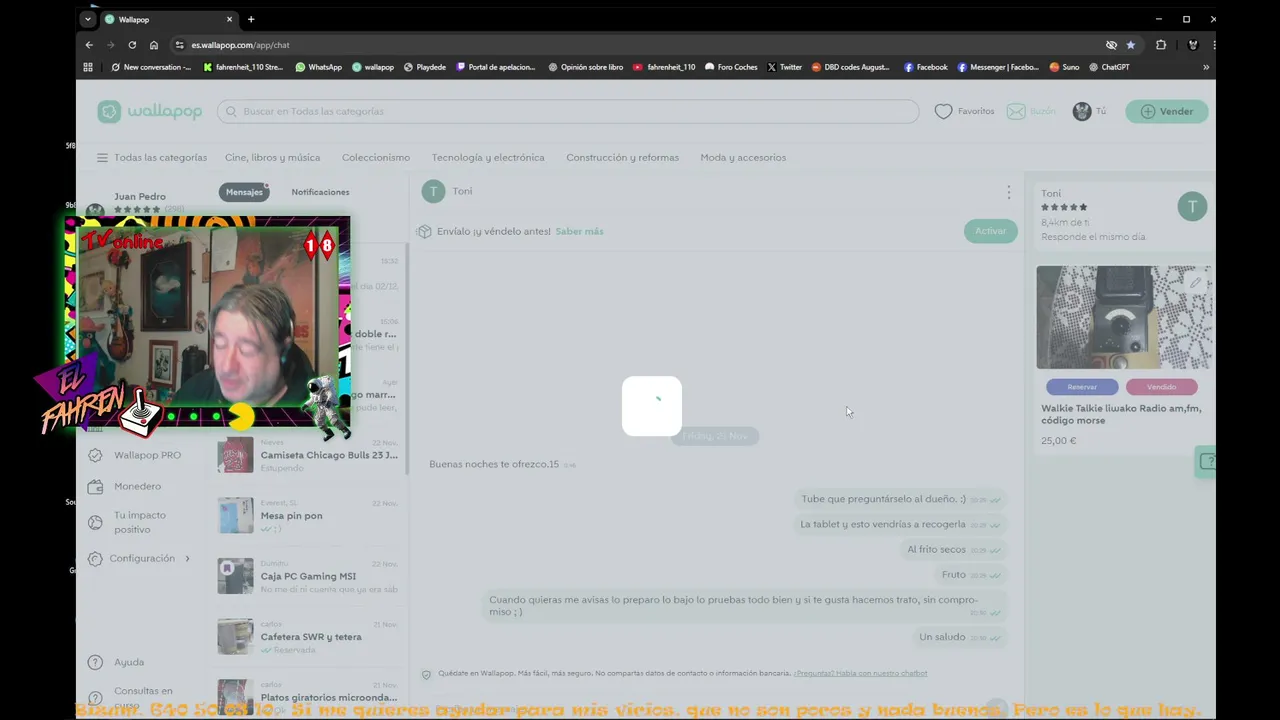Open the Camiseta Chicago Bulls conversation
1280x720 pixels.
(x=308, y=455)
